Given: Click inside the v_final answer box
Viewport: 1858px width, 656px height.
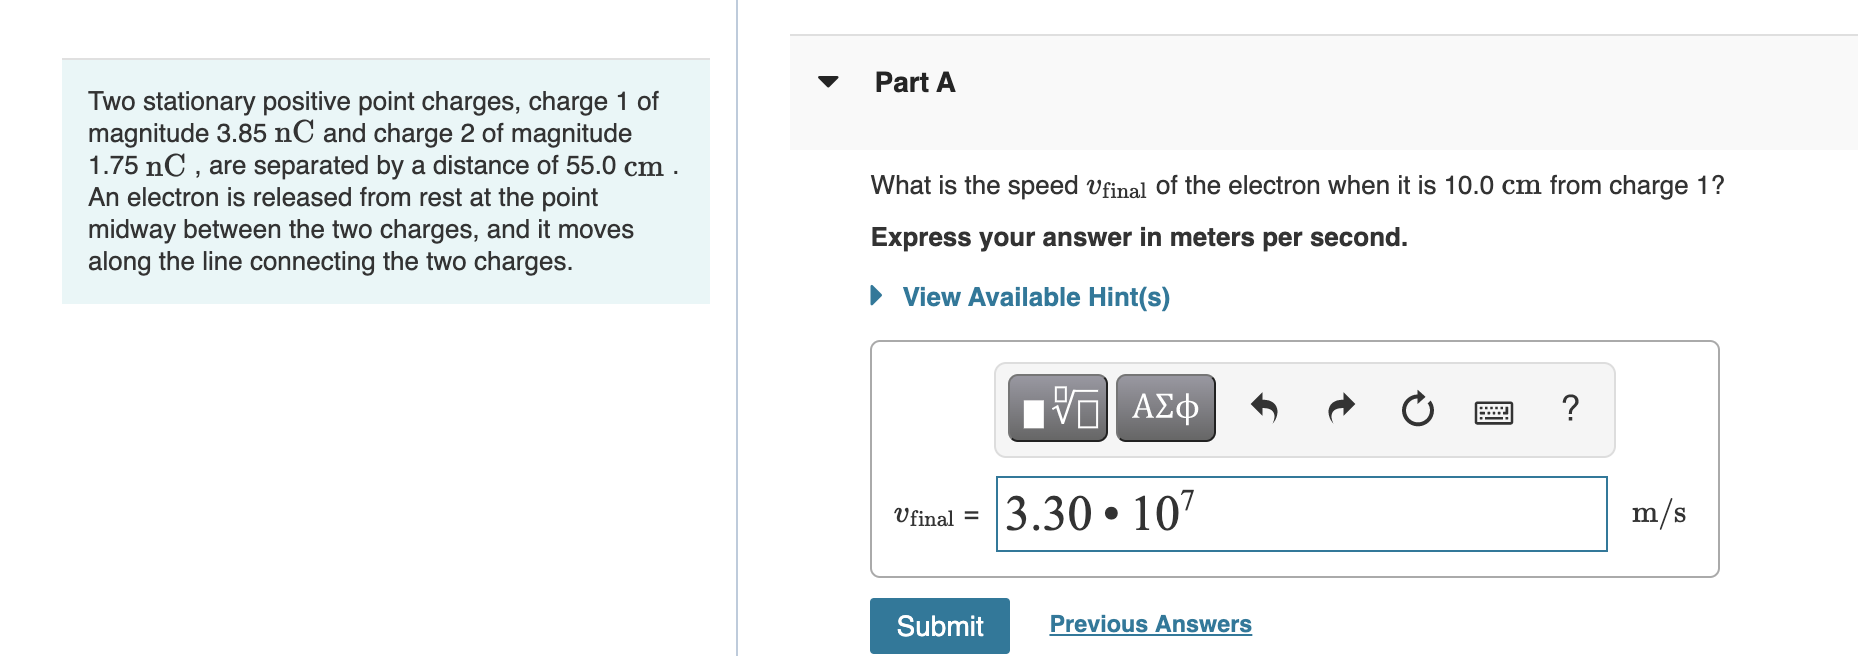Looking at the screenshot, I should pos(1300,514).
